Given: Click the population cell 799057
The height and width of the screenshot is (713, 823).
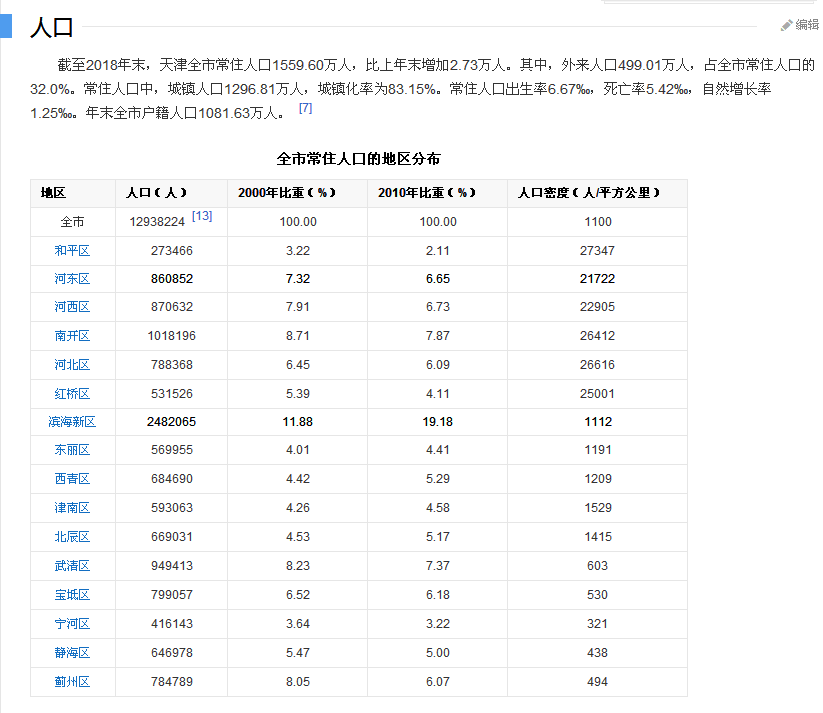Looking at the screenshot, I should click(172, 595).
